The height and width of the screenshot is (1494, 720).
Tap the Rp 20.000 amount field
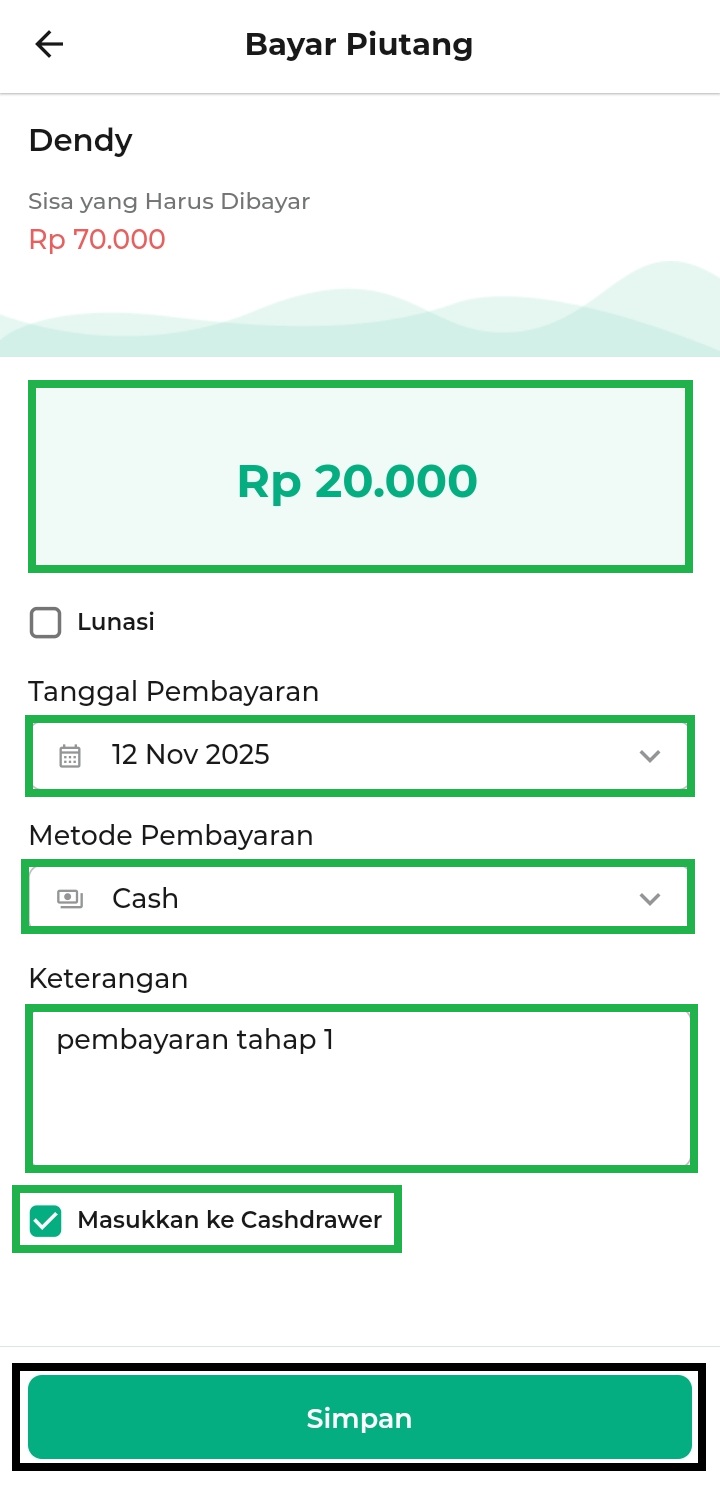point(358,481)
